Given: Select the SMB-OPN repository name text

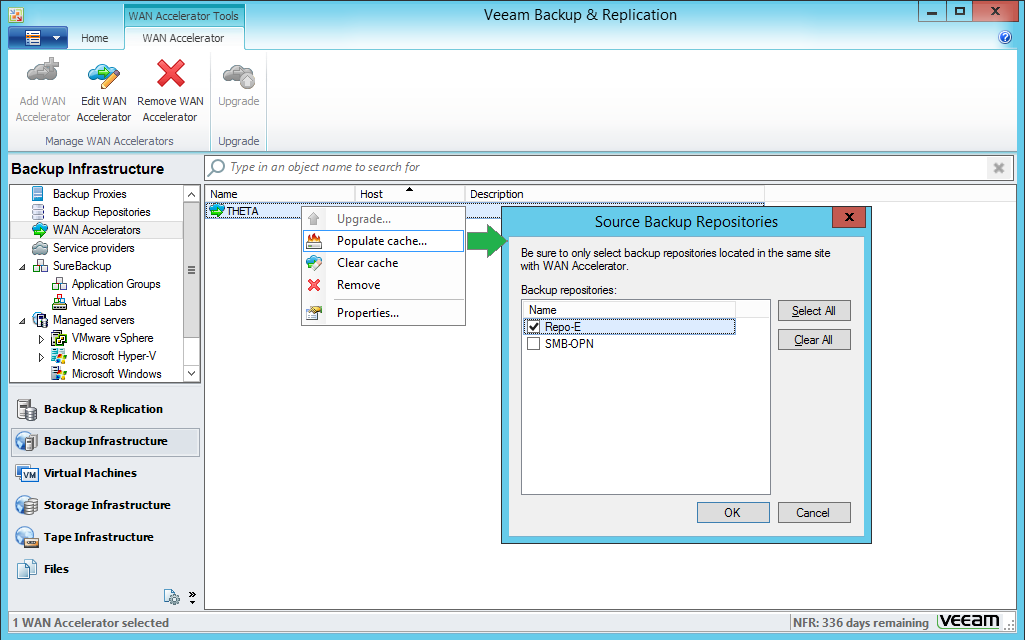Looking at the screenshot, I should point(569,344).
